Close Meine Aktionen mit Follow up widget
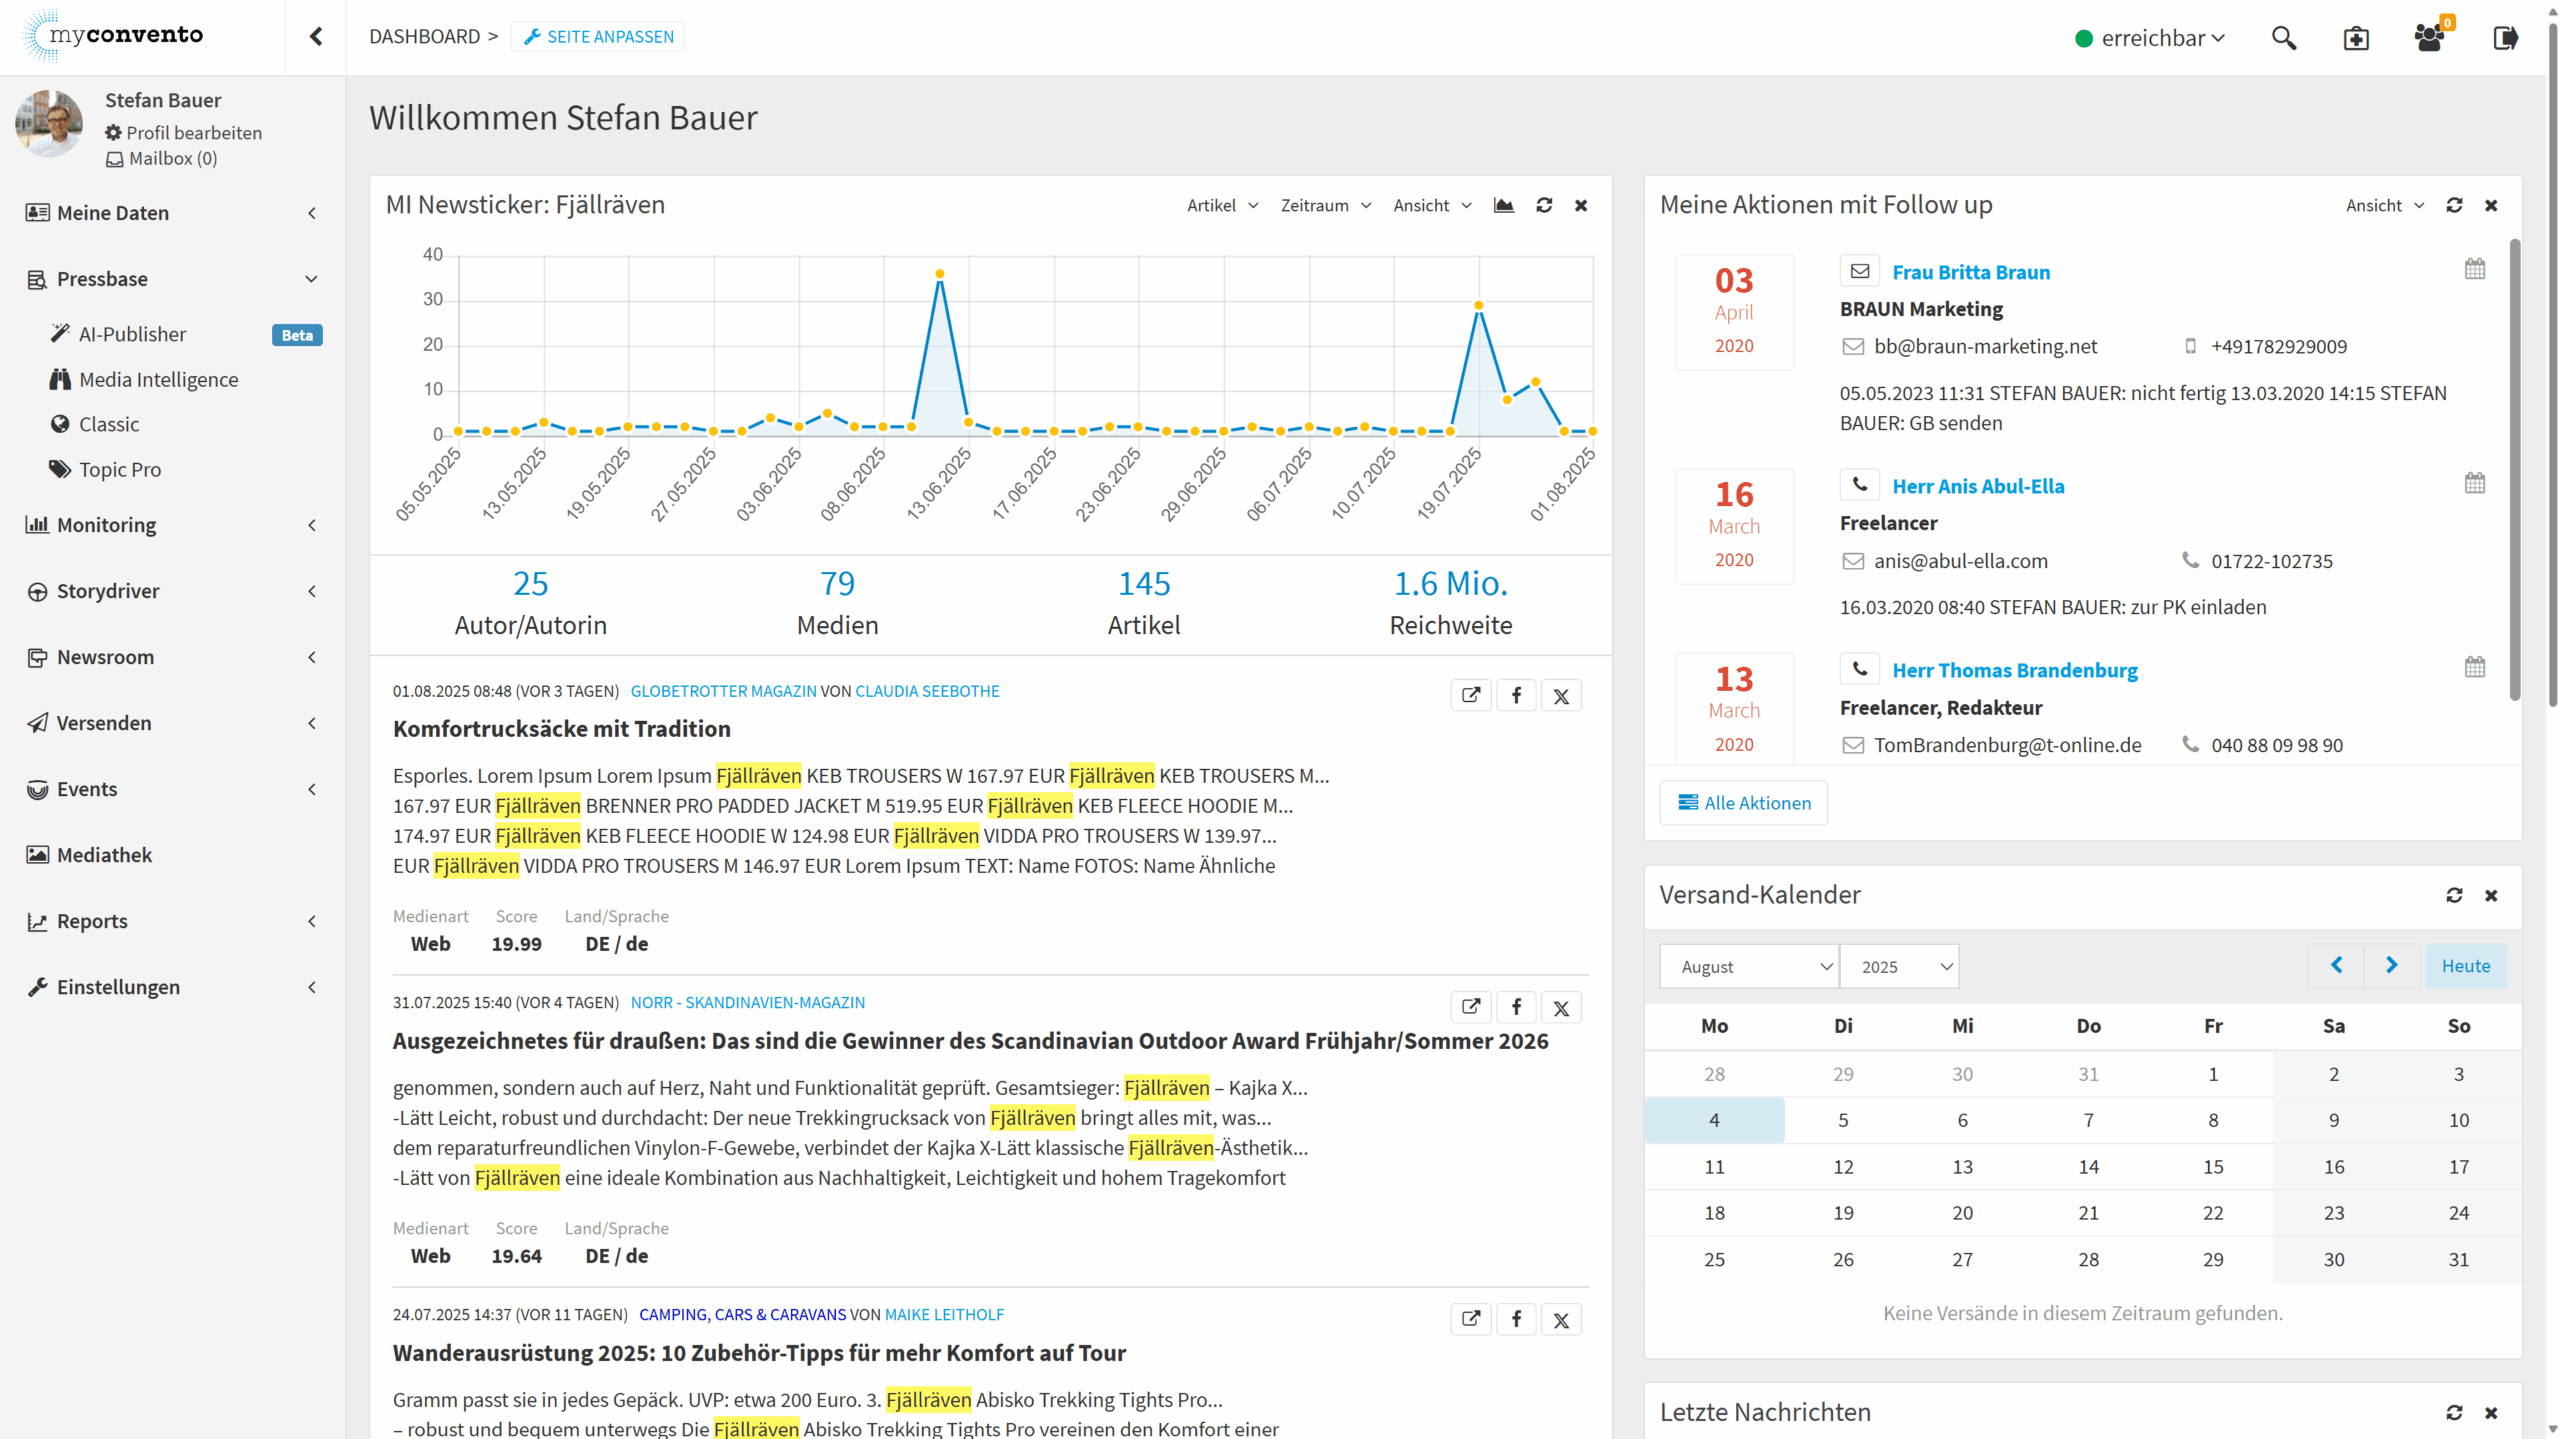This screenshot has height=1439, width=2560. [2491, 205]
